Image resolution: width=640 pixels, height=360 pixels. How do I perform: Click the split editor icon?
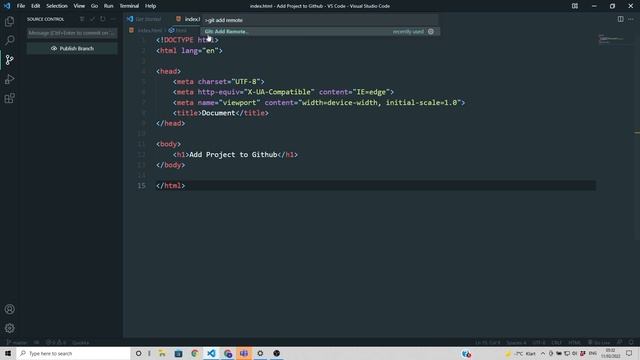pyautogui.click(x=620, y=19)
